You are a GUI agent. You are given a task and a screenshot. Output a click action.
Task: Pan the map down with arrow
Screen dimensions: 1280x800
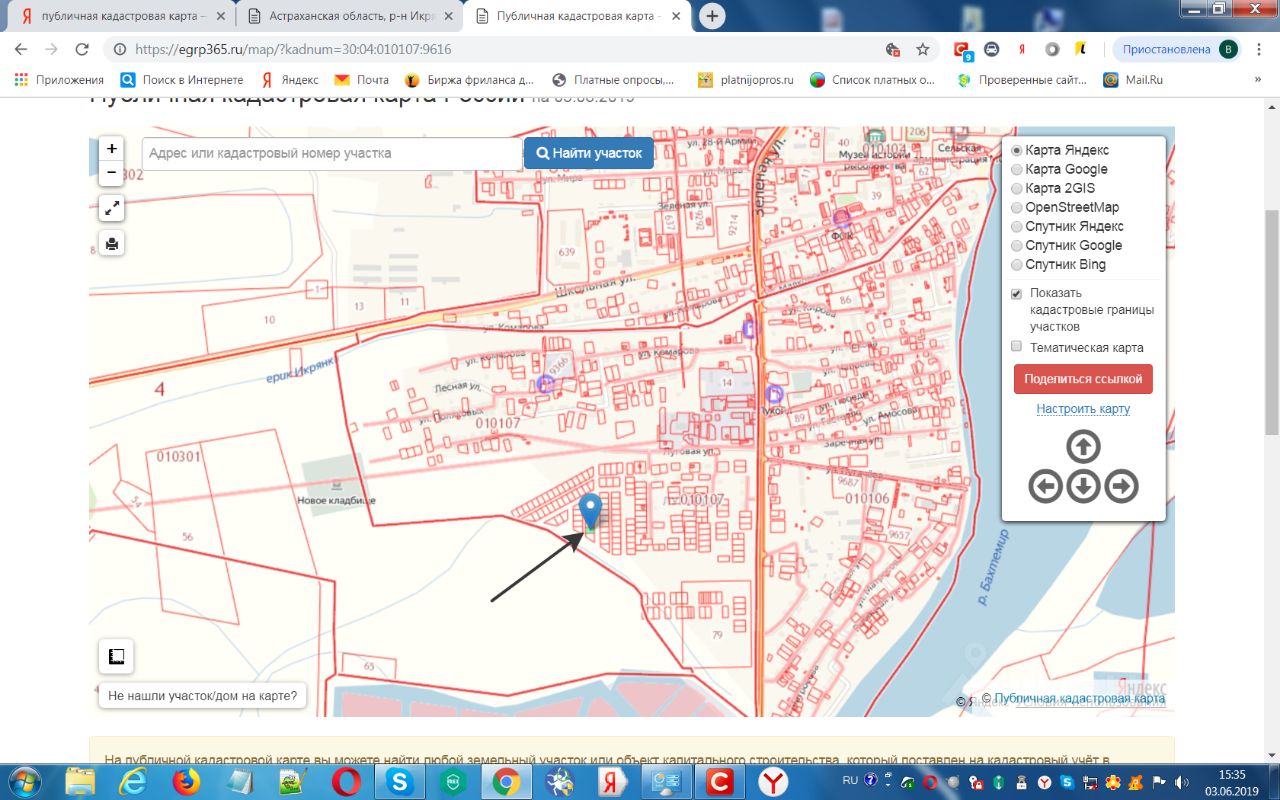click(1084, 487)
